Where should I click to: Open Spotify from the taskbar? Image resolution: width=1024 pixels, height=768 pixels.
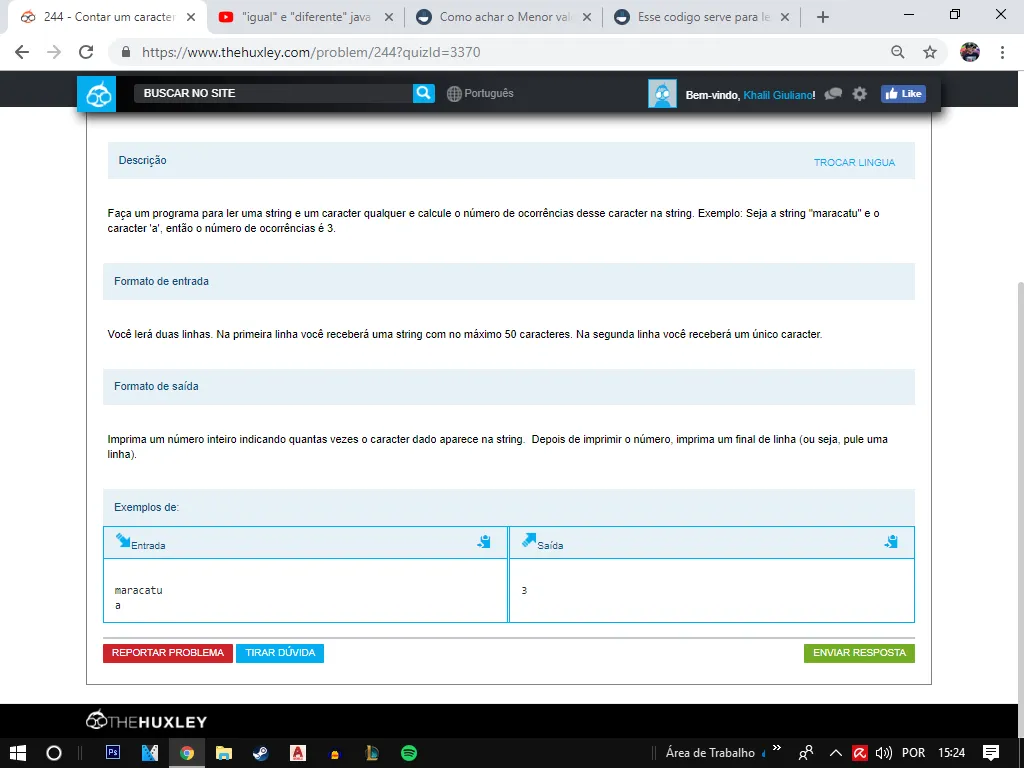pyautogui.click(x=409, y=753)
